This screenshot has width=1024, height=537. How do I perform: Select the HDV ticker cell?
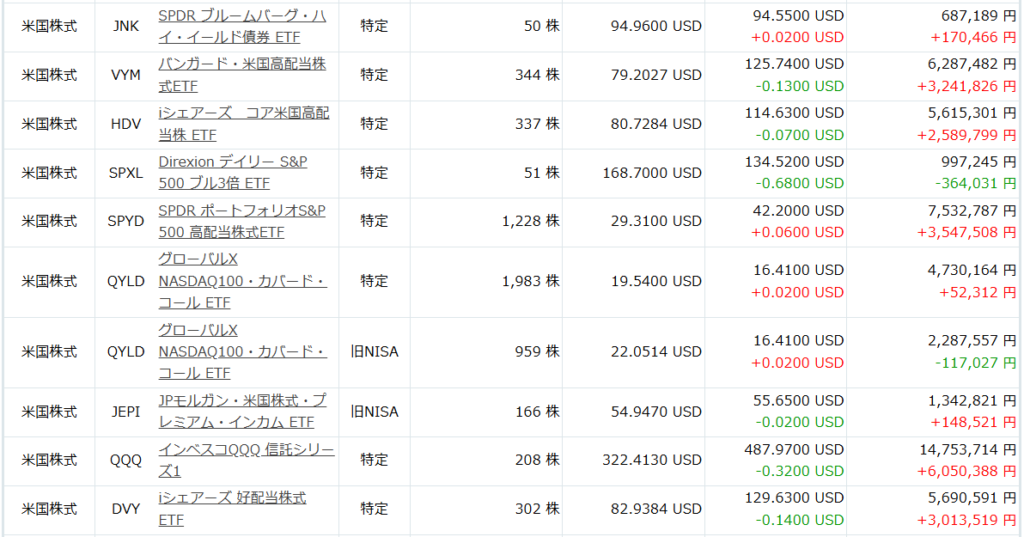pos(125,124)
